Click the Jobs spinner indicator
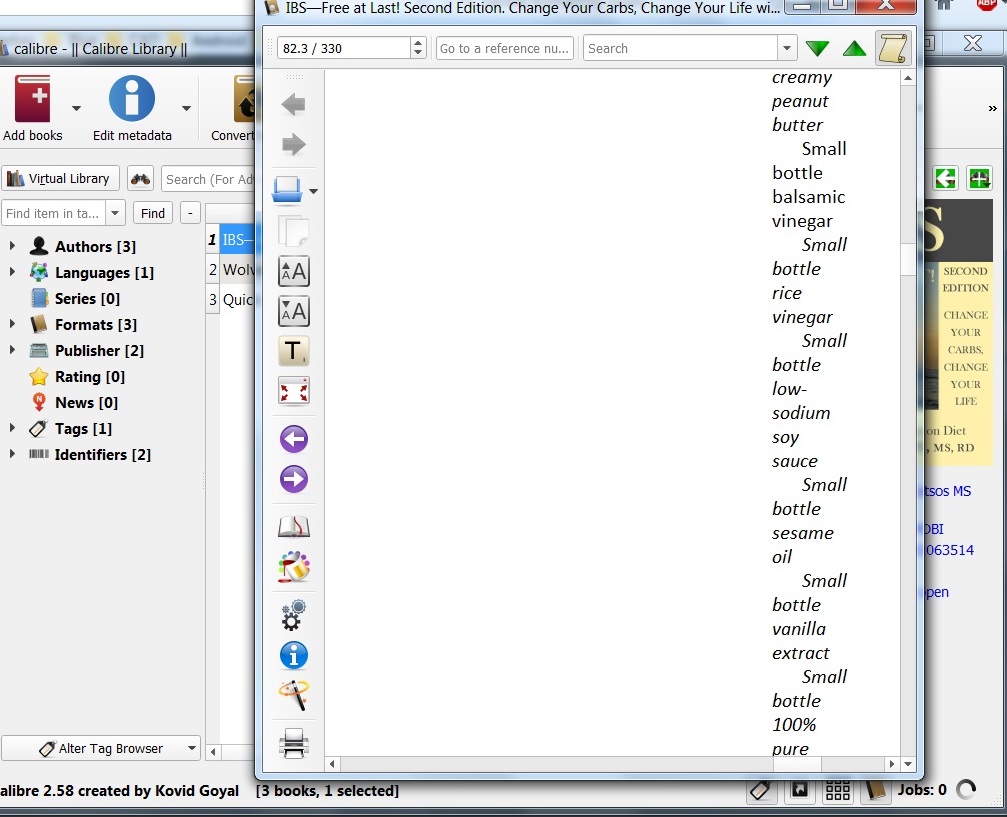1007x817 pixels. point(966,789)
